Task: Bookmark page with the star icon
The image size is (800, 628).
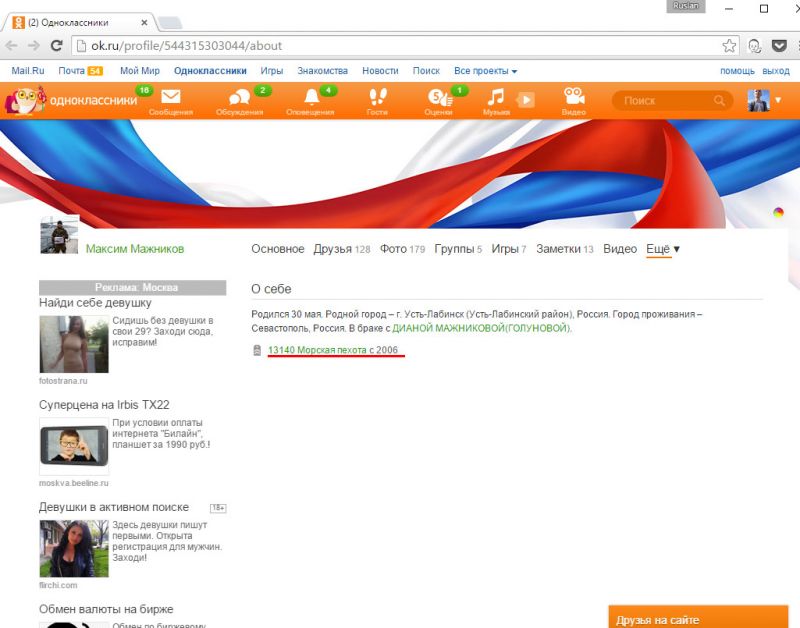Action: point(730,45)
